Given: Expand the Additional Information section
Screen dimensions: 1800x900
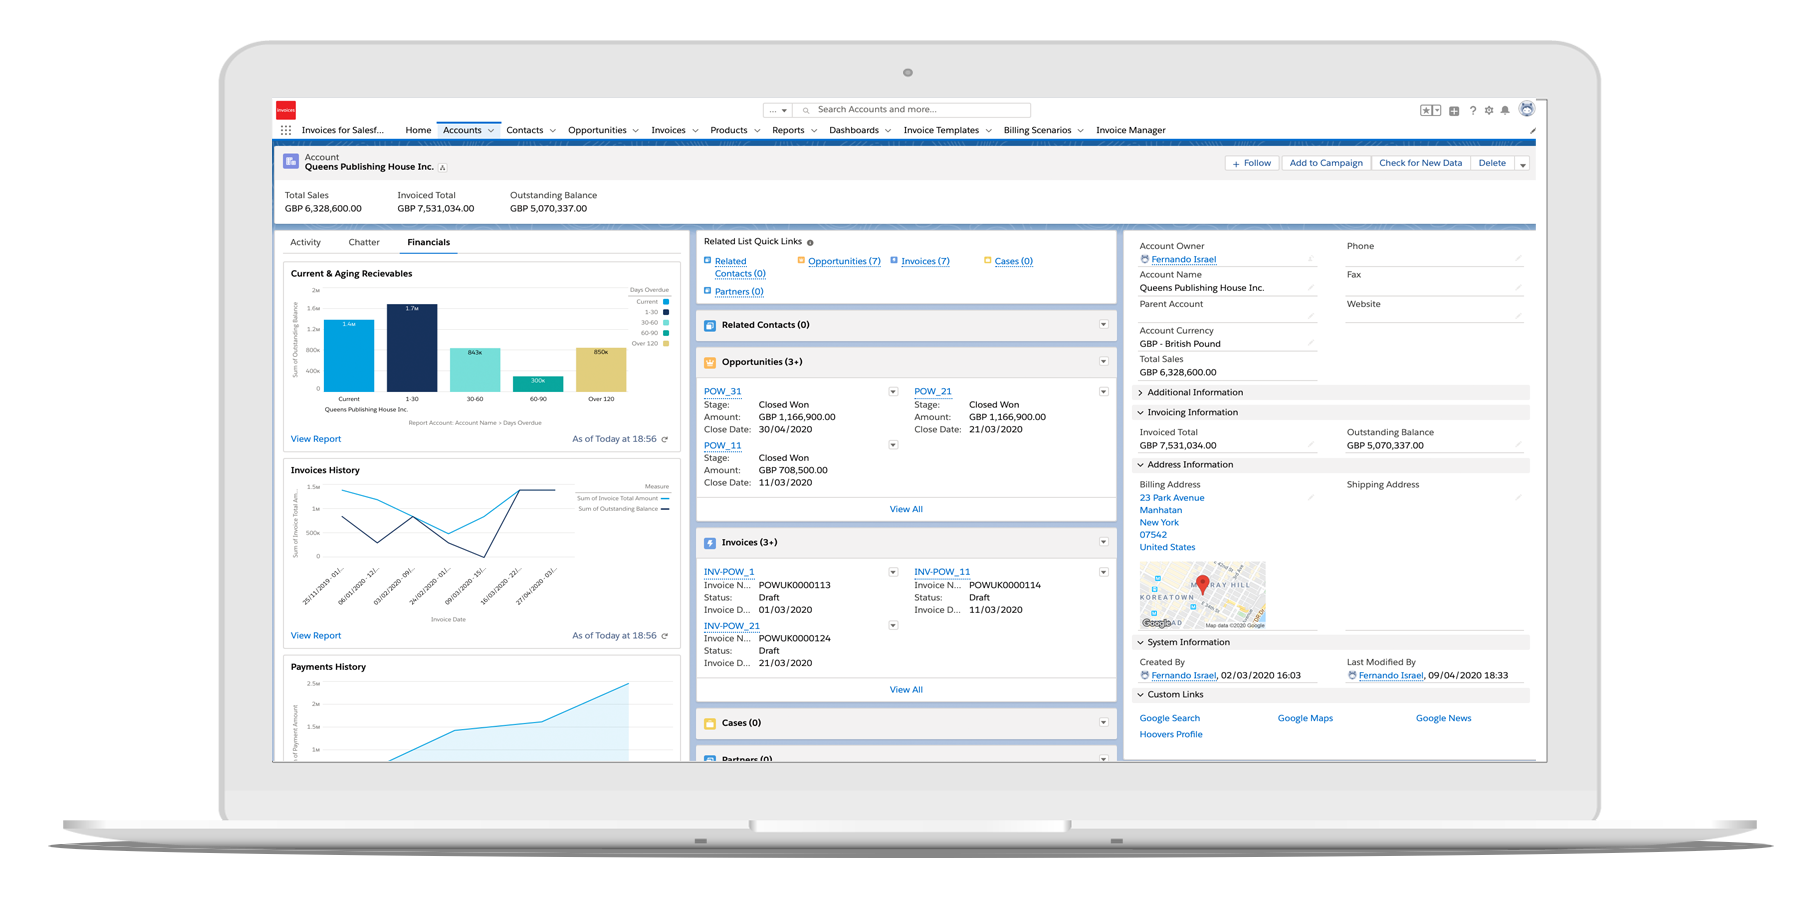Looking at the screenshot, I should point(1140,392).
